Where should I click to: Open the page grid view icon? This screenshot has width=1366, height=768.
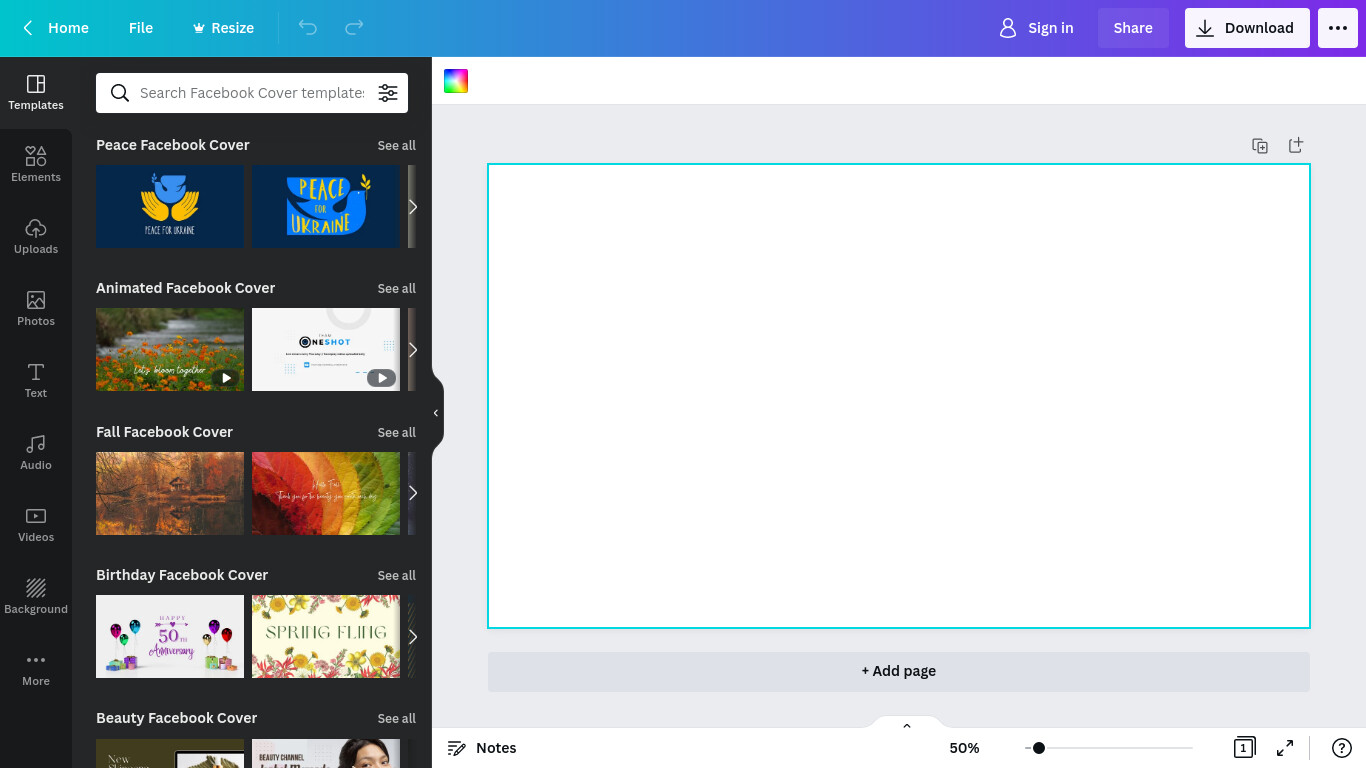1244,748
